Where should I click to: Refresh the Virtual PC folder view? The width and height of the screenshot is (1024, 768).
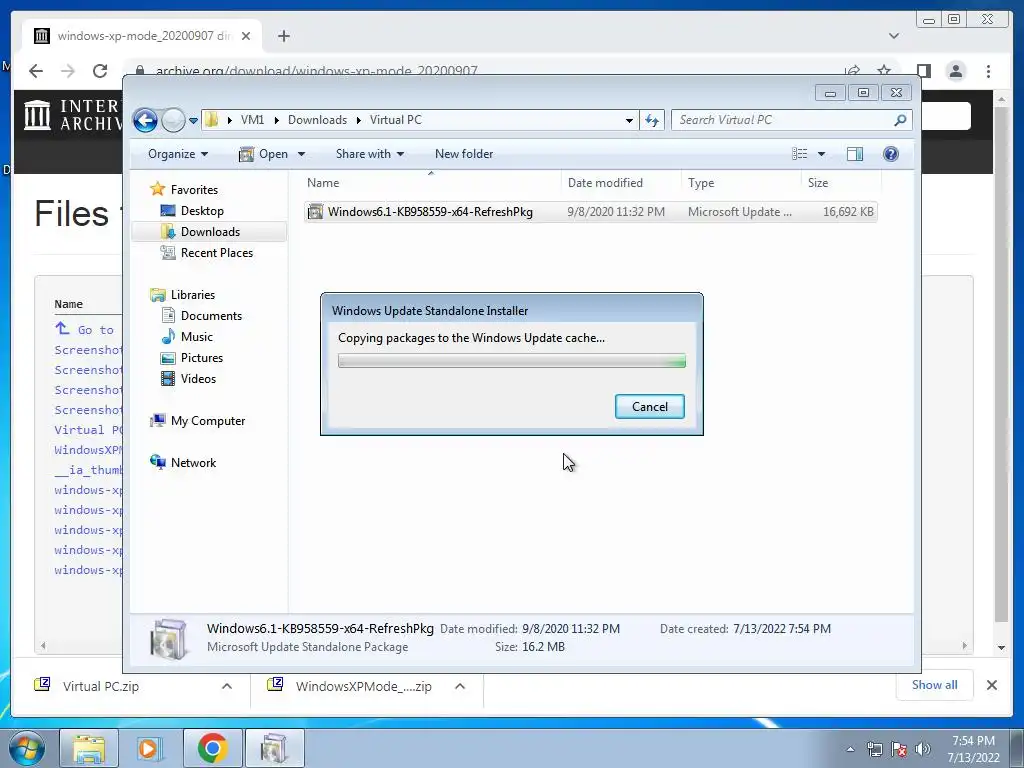click(652, 120)
